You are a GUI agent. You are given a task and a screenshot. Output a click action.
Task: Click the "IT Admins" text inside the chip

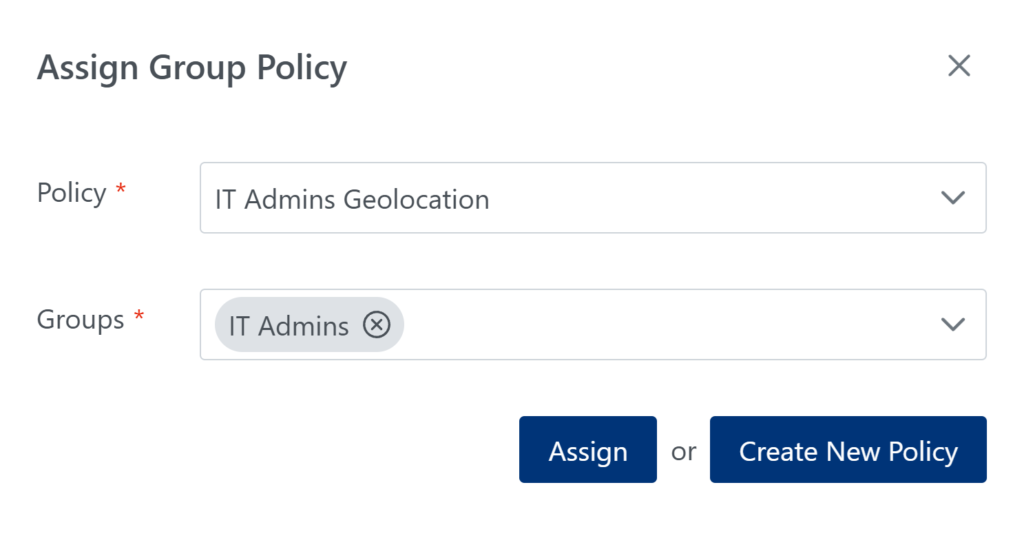[x=289, y=326]
